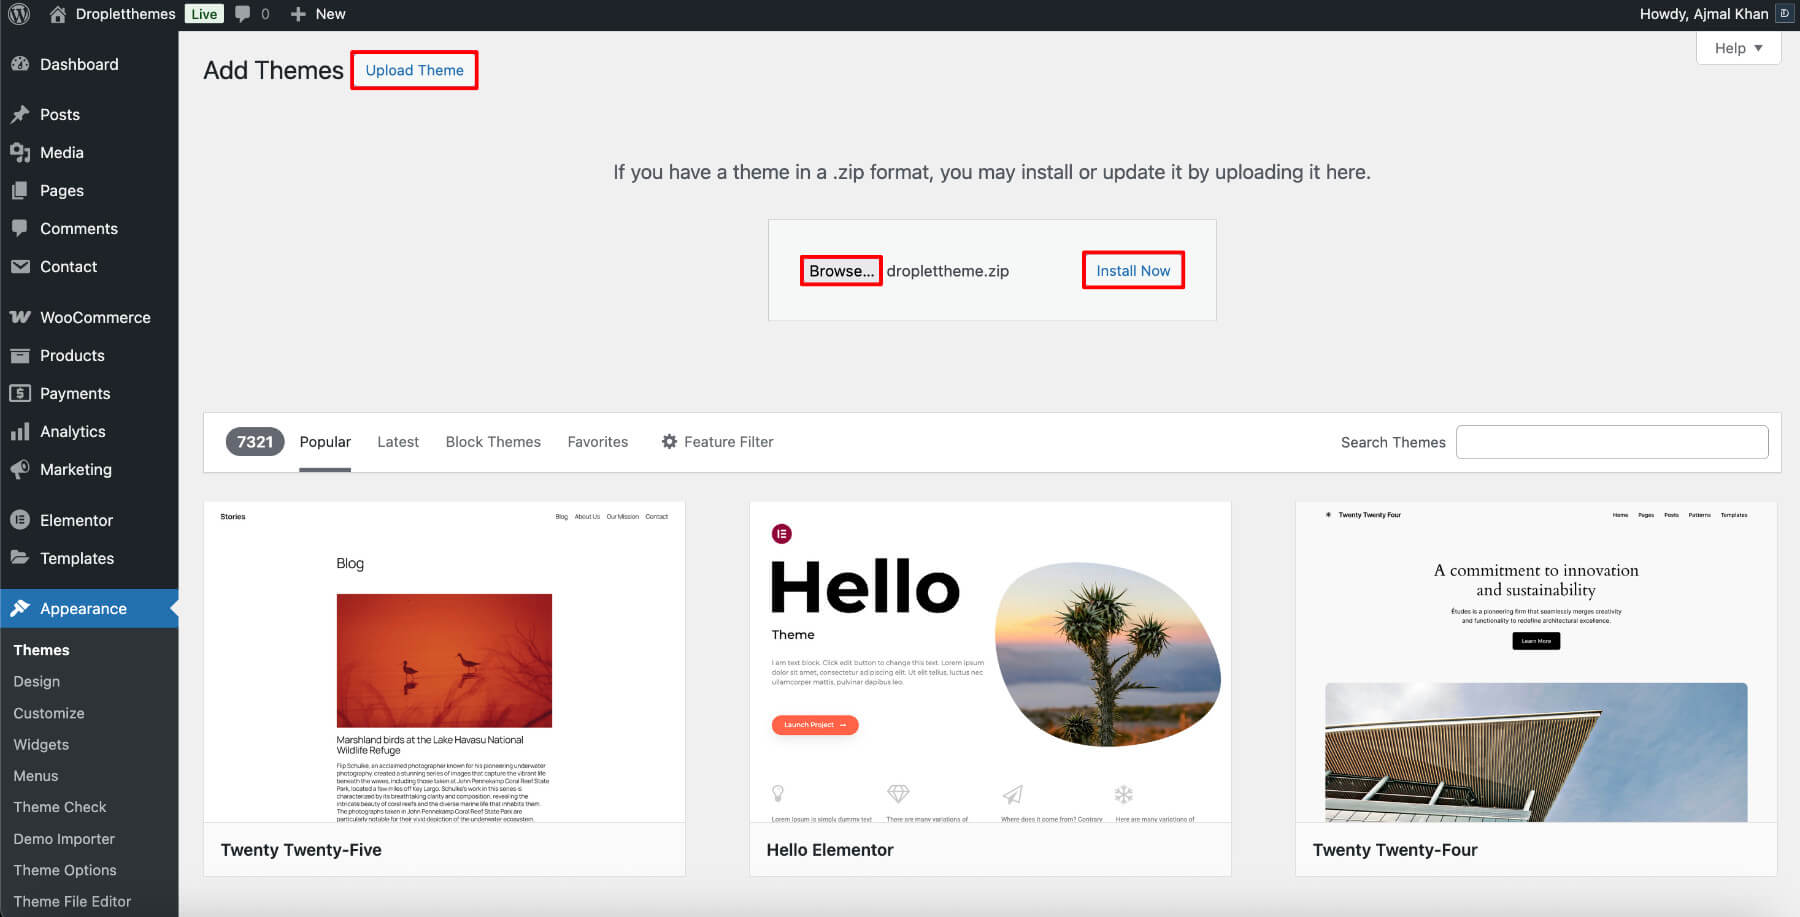The width and height of the screenshot is (1800, 917).
Task: Open the Media library from the sidebar
Action: tap(22, 152)
